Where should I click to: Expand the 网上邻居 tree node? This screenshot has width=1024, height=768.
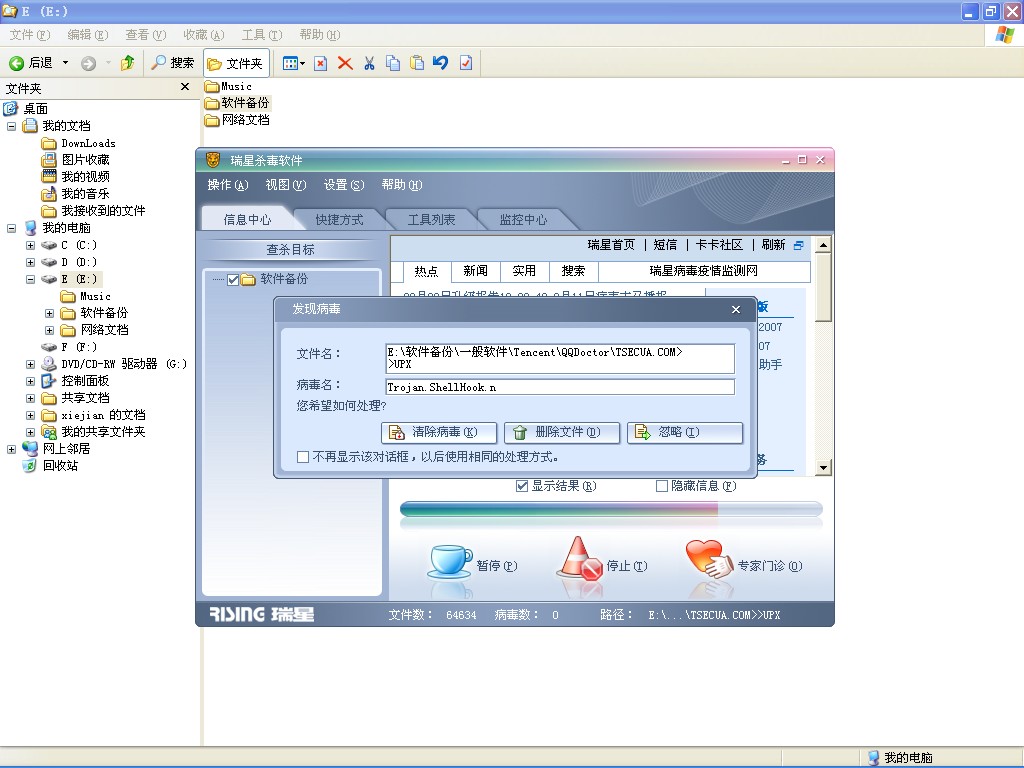coord(11,449)
